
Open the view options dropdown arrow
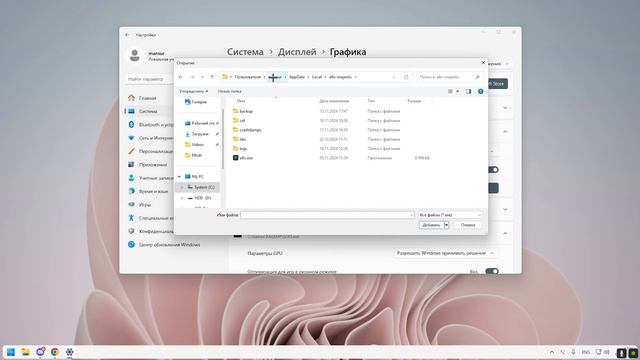tap(458, 91)
